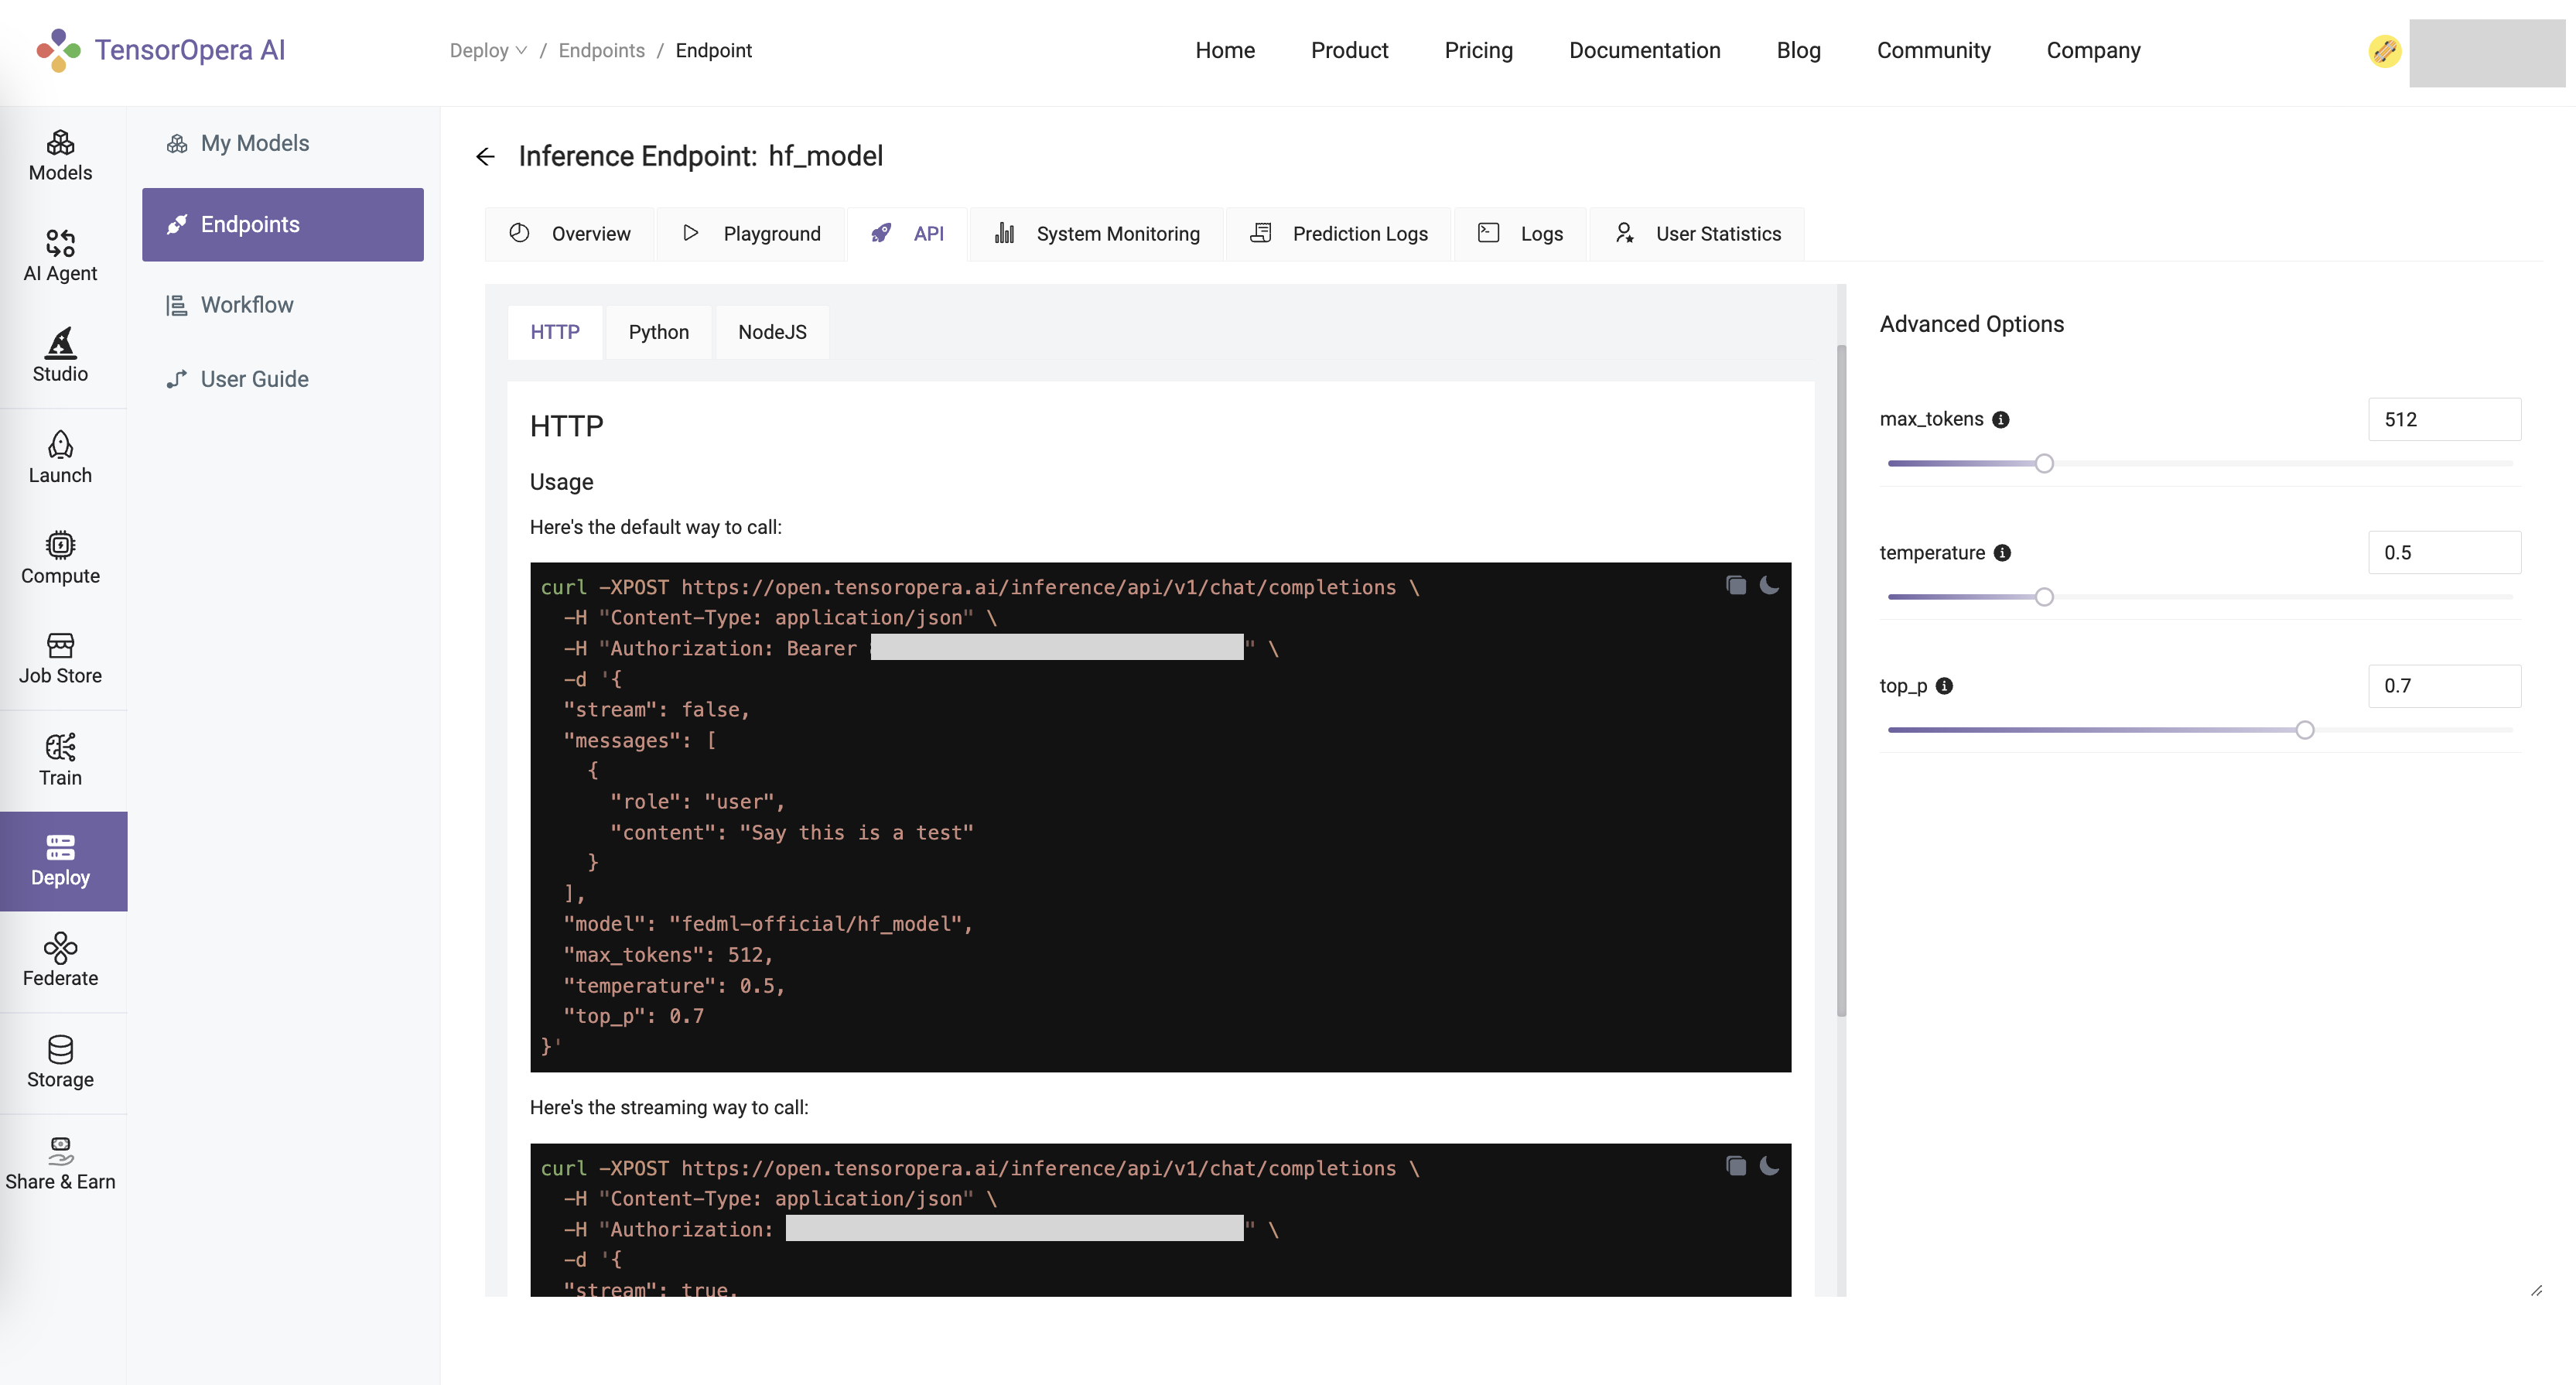Screen dimensions: 2576x1385
Task: Open the System Monitoring tab
Action: (1098, 234)
